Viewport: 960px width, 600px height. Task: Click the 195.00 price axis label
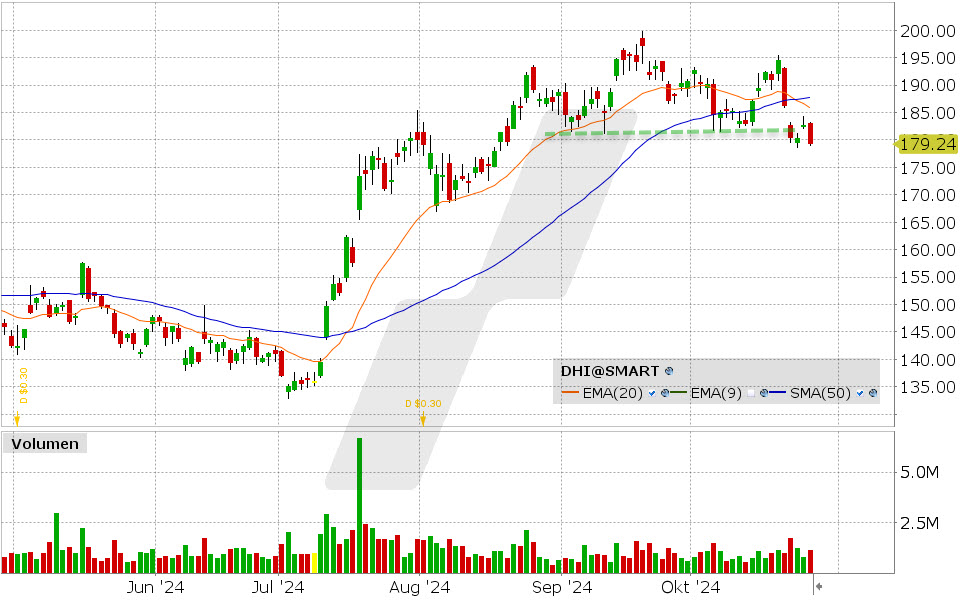click(x=928, y=58)
